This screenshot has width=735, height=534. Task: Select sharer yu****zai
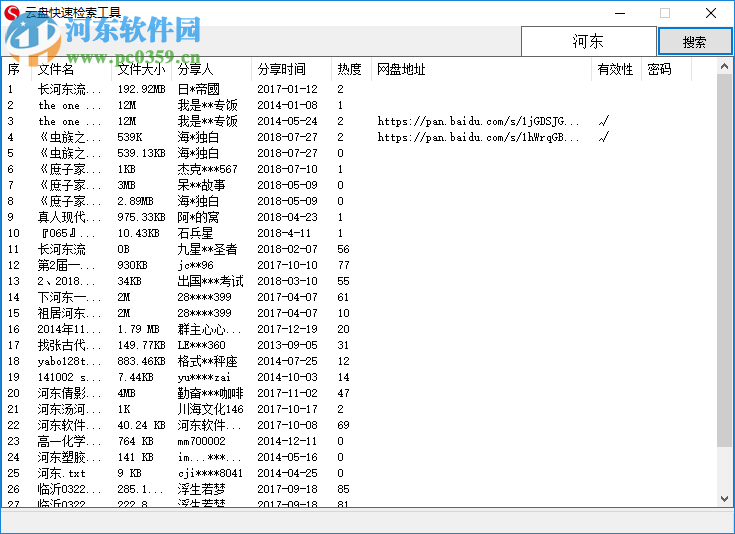pyautogui.click(x=204, y=377)
